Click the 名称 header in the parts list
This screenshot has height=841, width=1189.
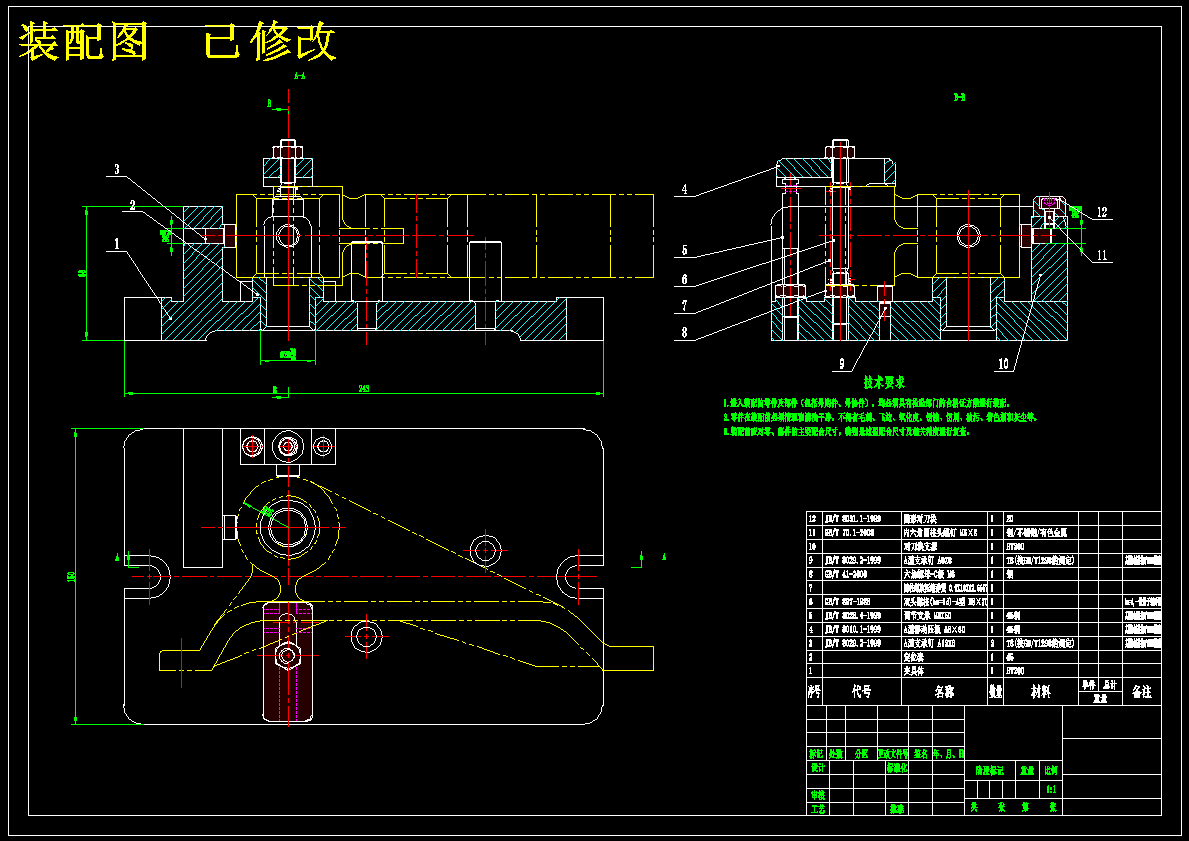[944, 692]
